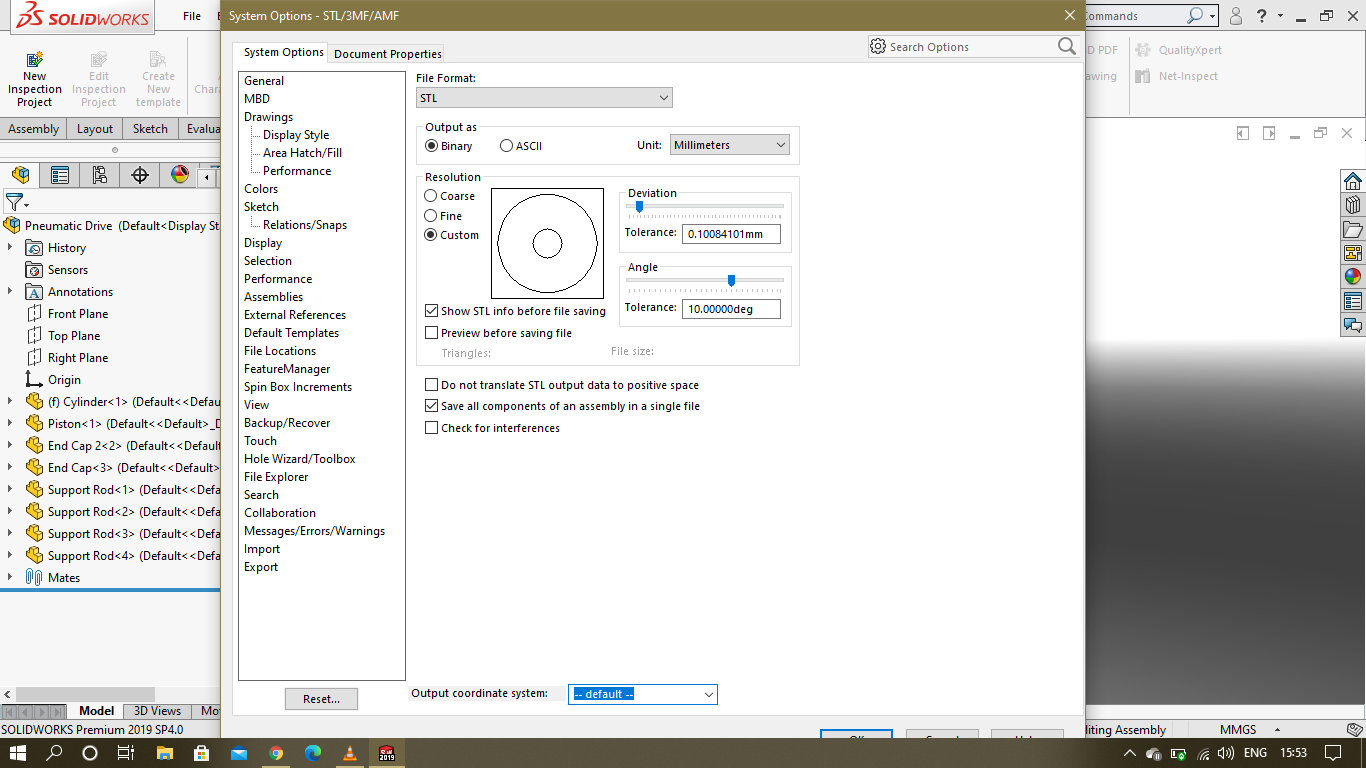Click the help question mark icon
This screenshot has height=768, width=1366.
pos(1262,16)
